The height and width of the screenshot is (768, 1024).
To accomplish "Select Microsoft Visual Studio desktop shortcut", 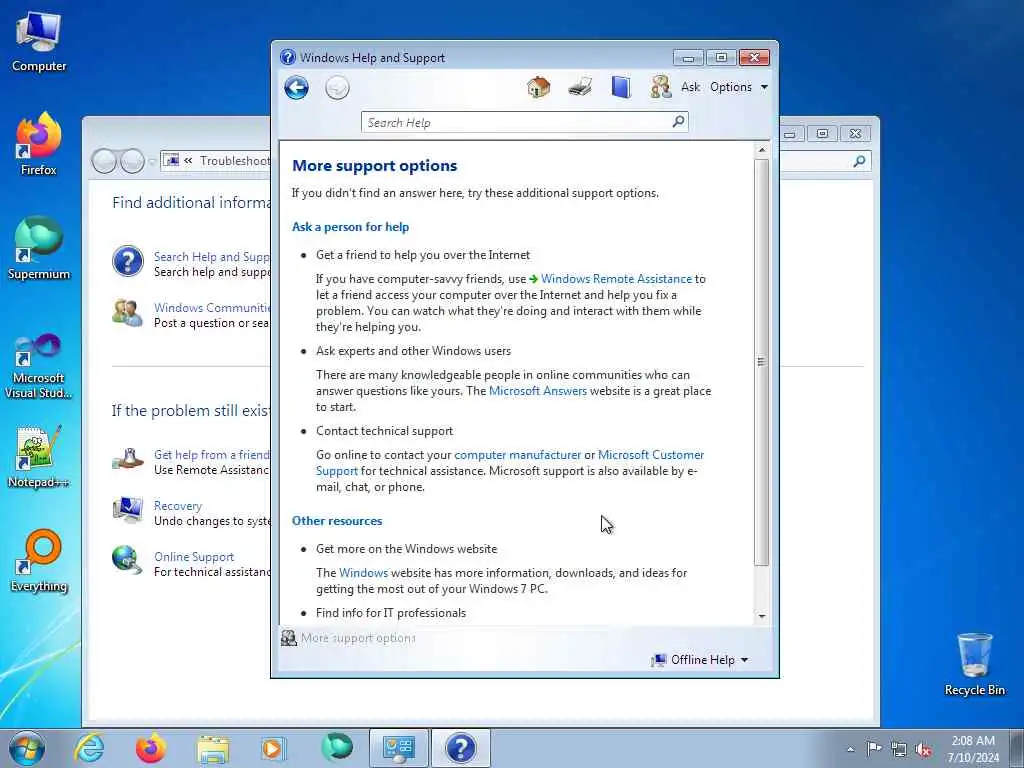I will (39, 366).
